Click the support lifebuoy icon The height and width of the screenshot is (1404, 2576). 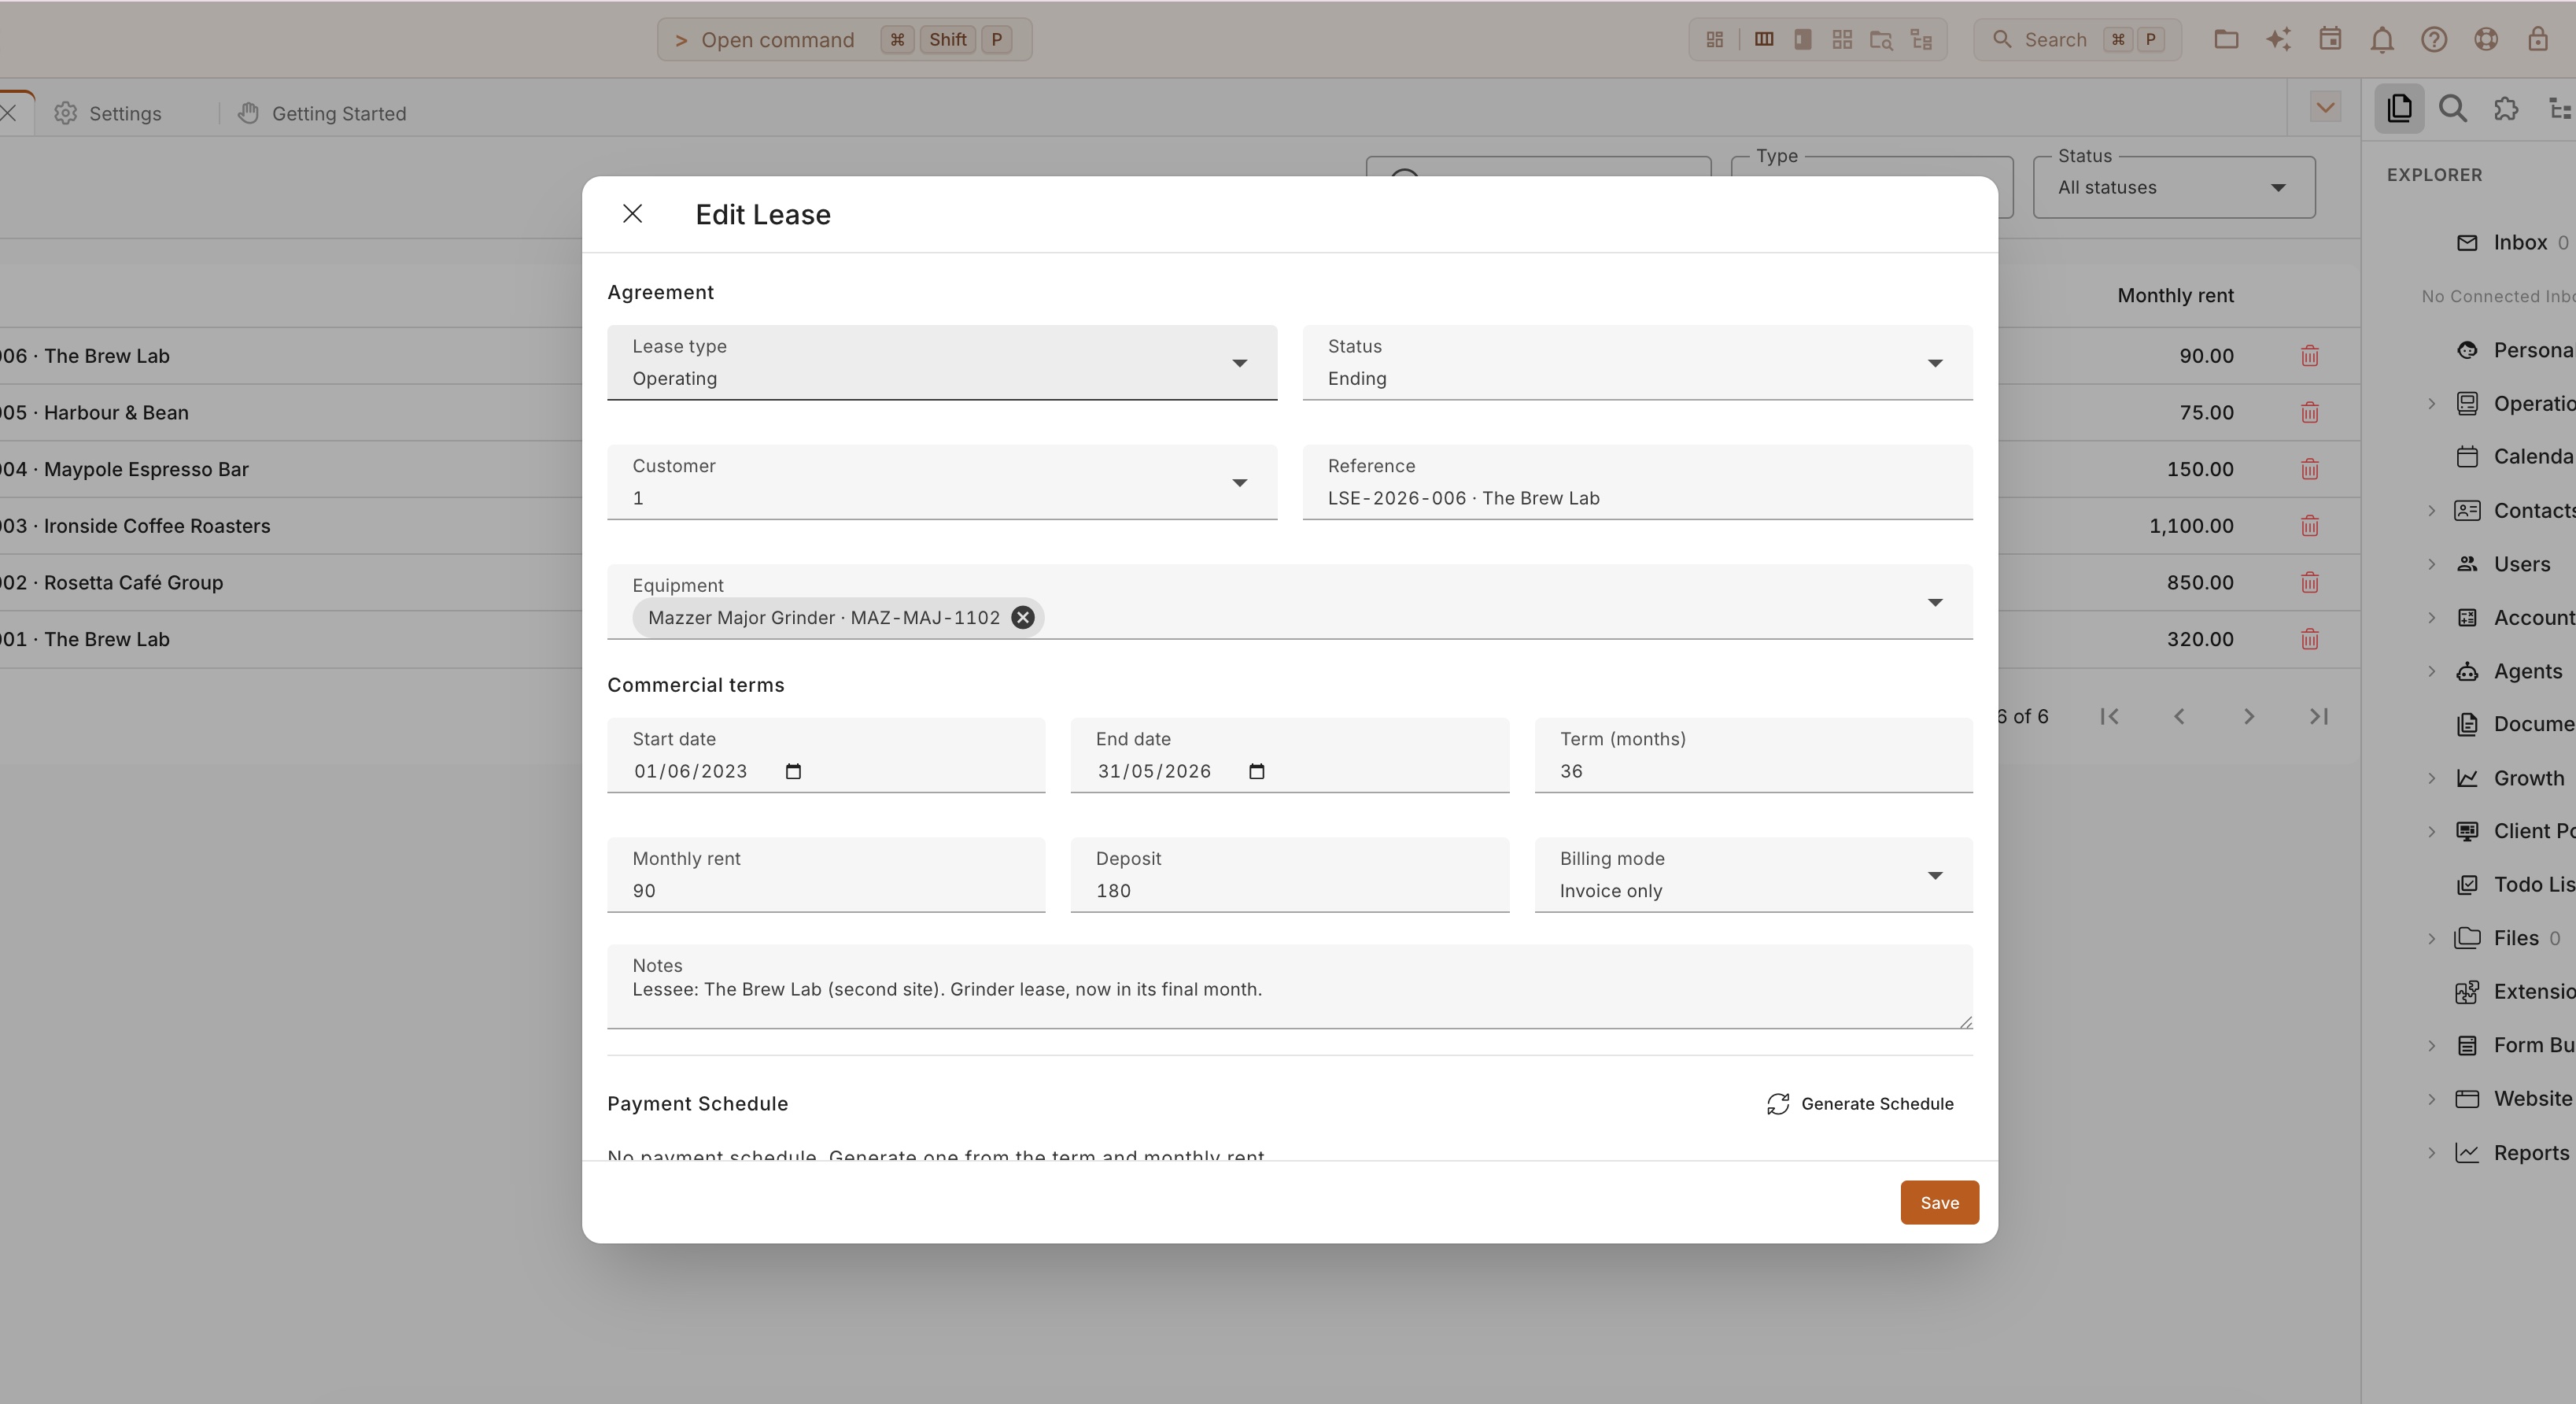click(2486, 40)
